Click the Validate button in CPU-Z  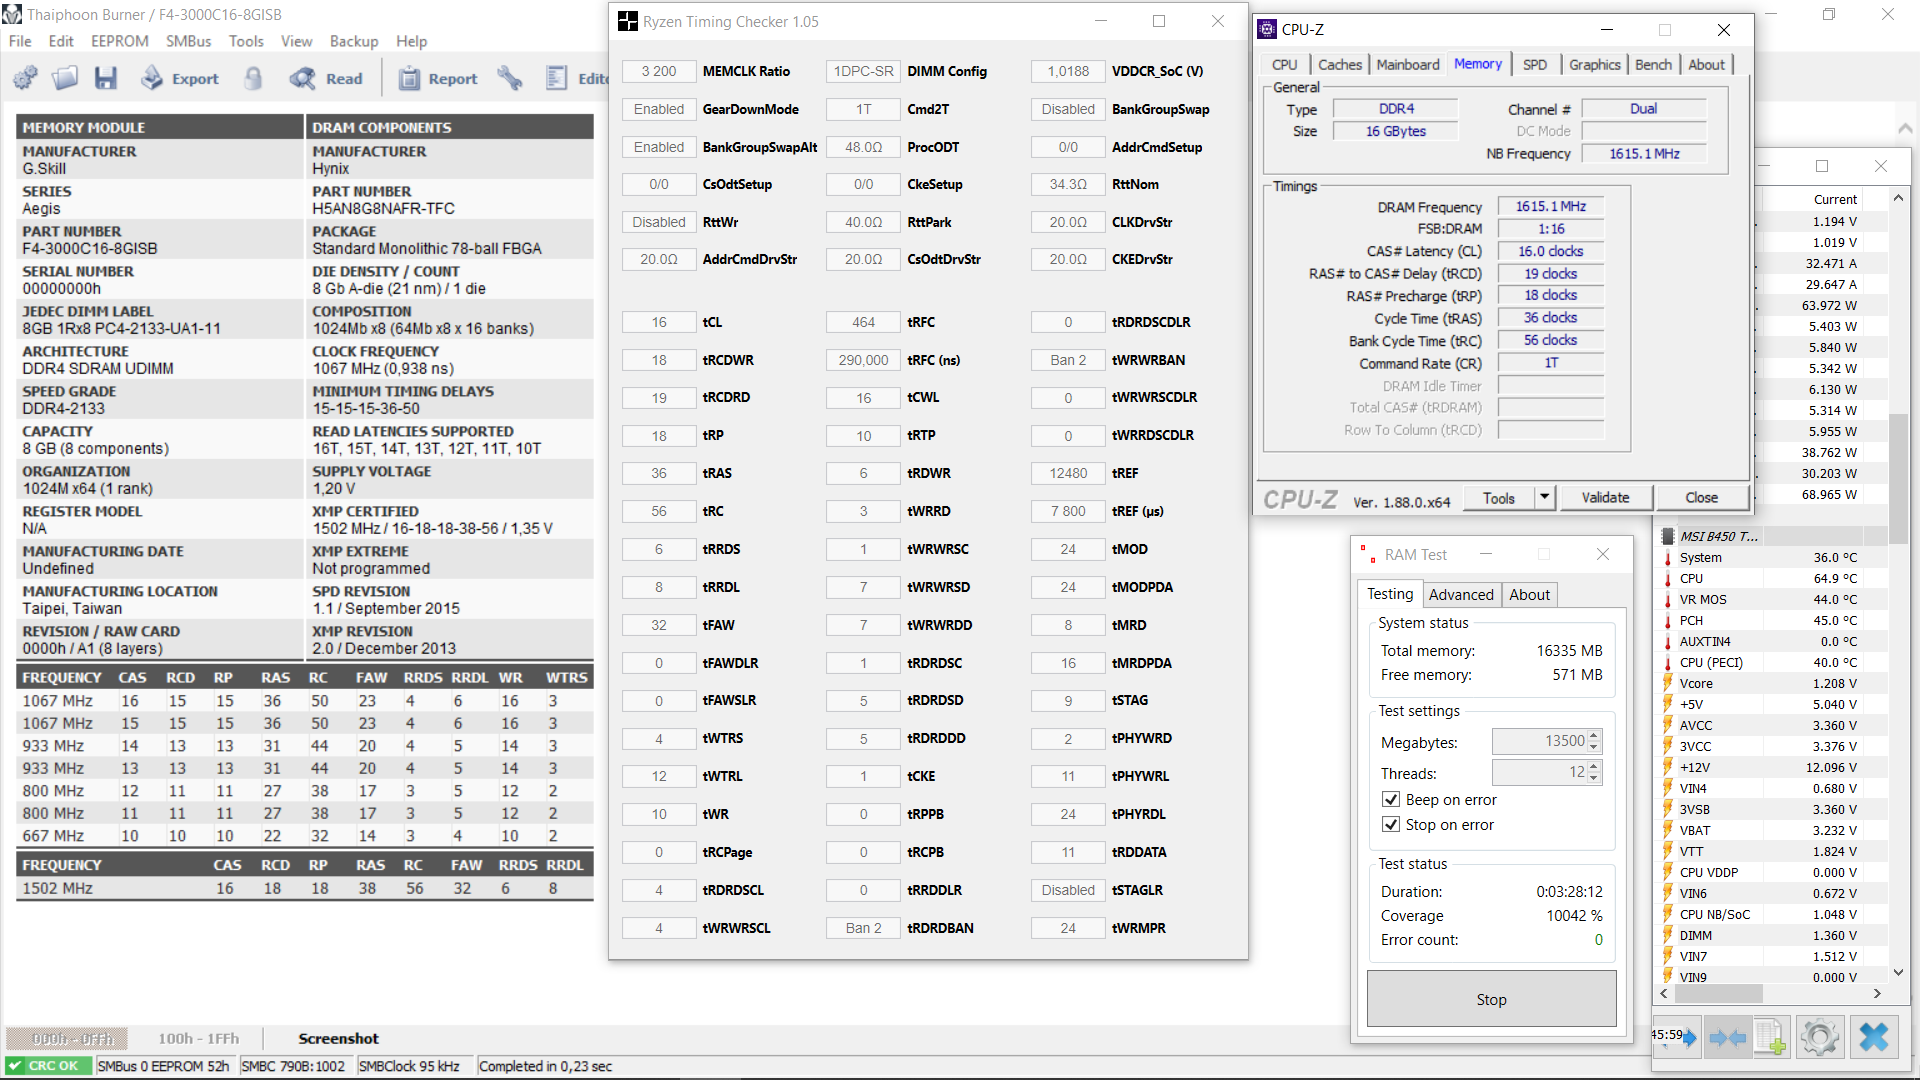pyautogui.click(x=1604, y=497)
